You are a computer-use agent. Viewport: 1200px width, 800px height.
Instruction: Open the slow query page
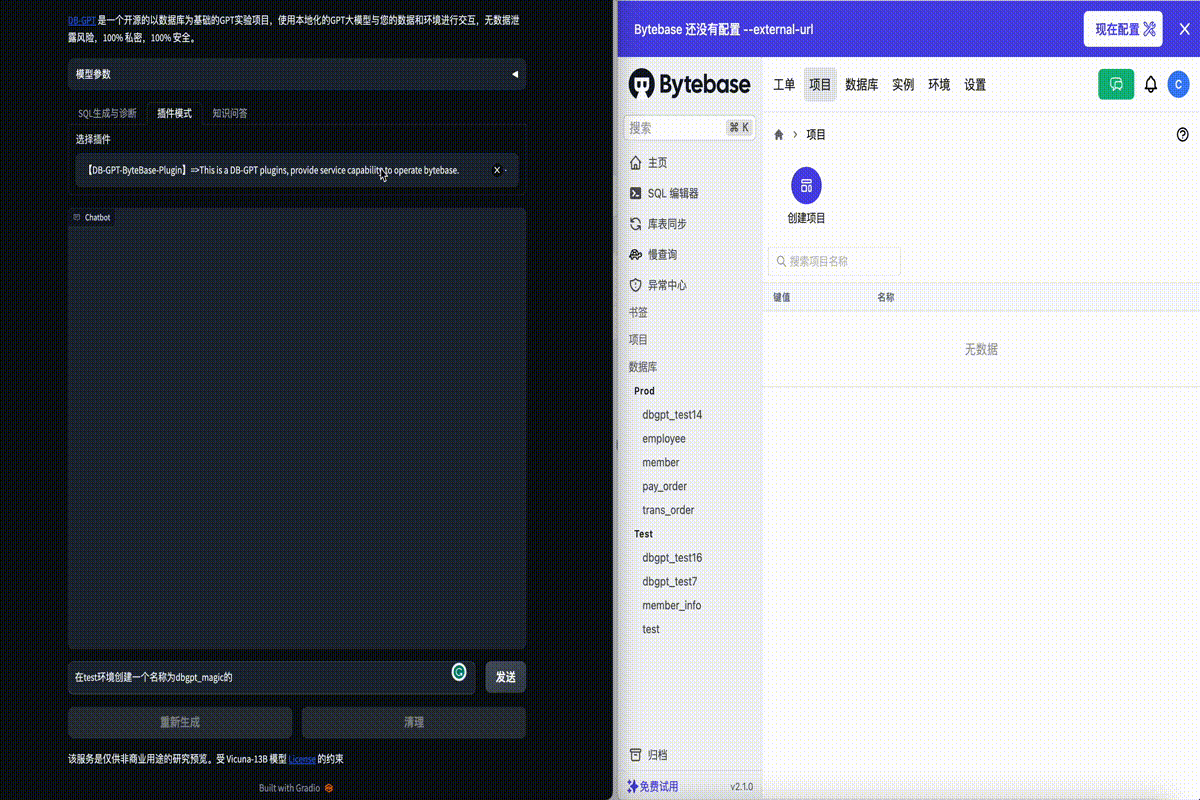[661, 255]
